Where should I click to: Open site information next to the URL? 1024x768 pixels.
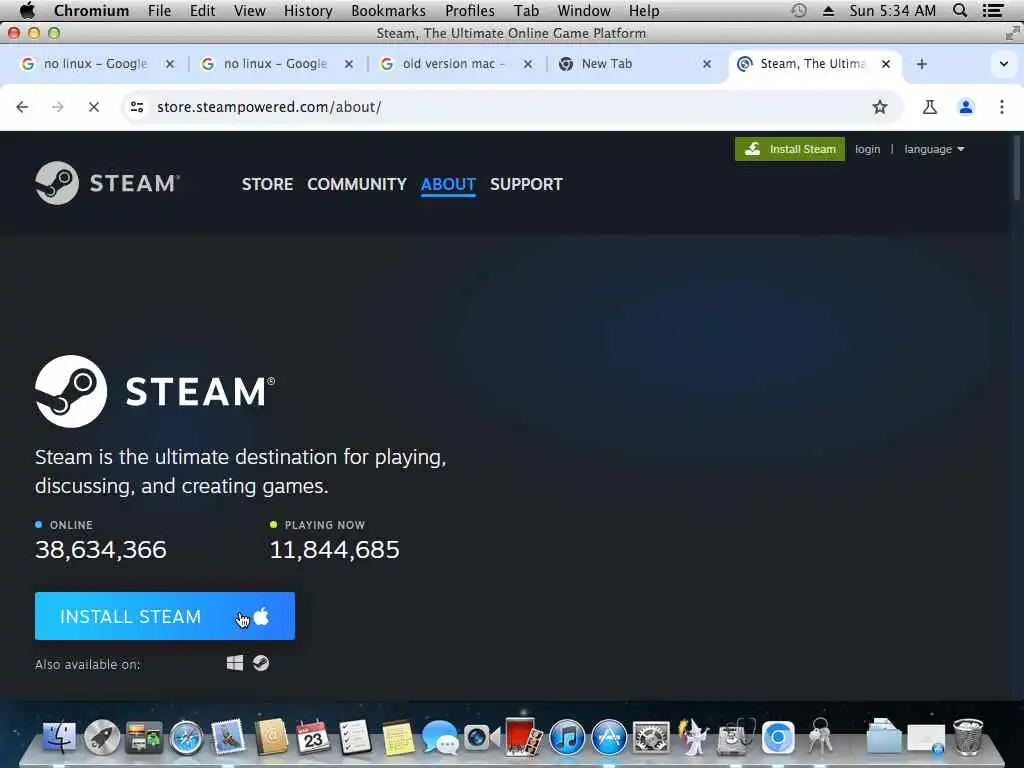(x=136, y=106)
